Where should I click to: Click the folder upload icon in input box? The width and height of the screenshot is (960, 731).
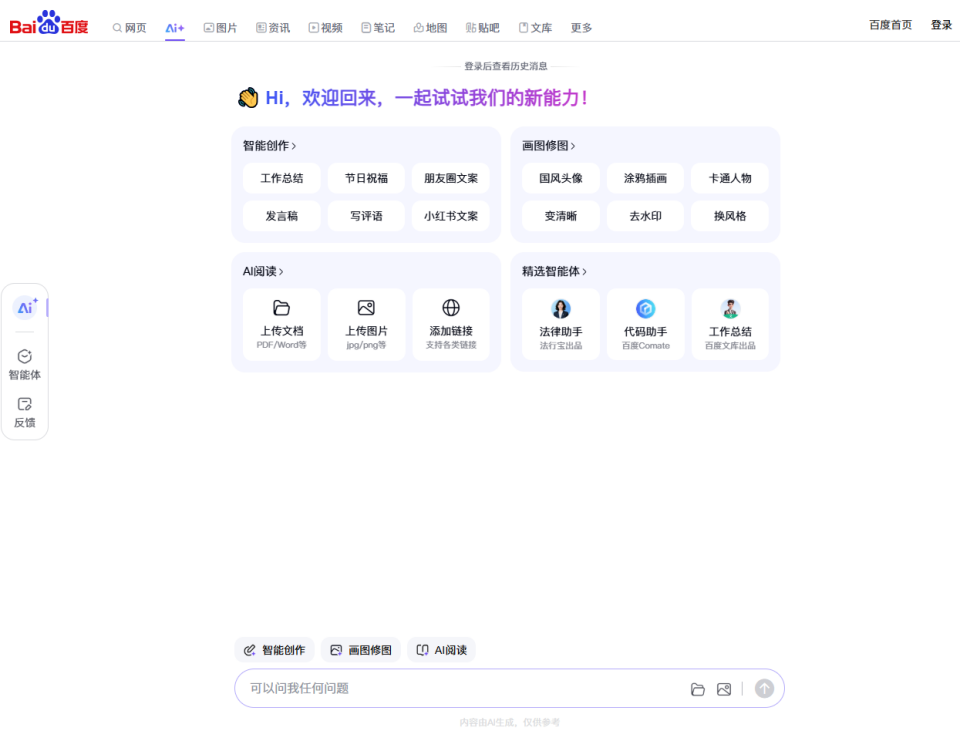click(697, 689)
